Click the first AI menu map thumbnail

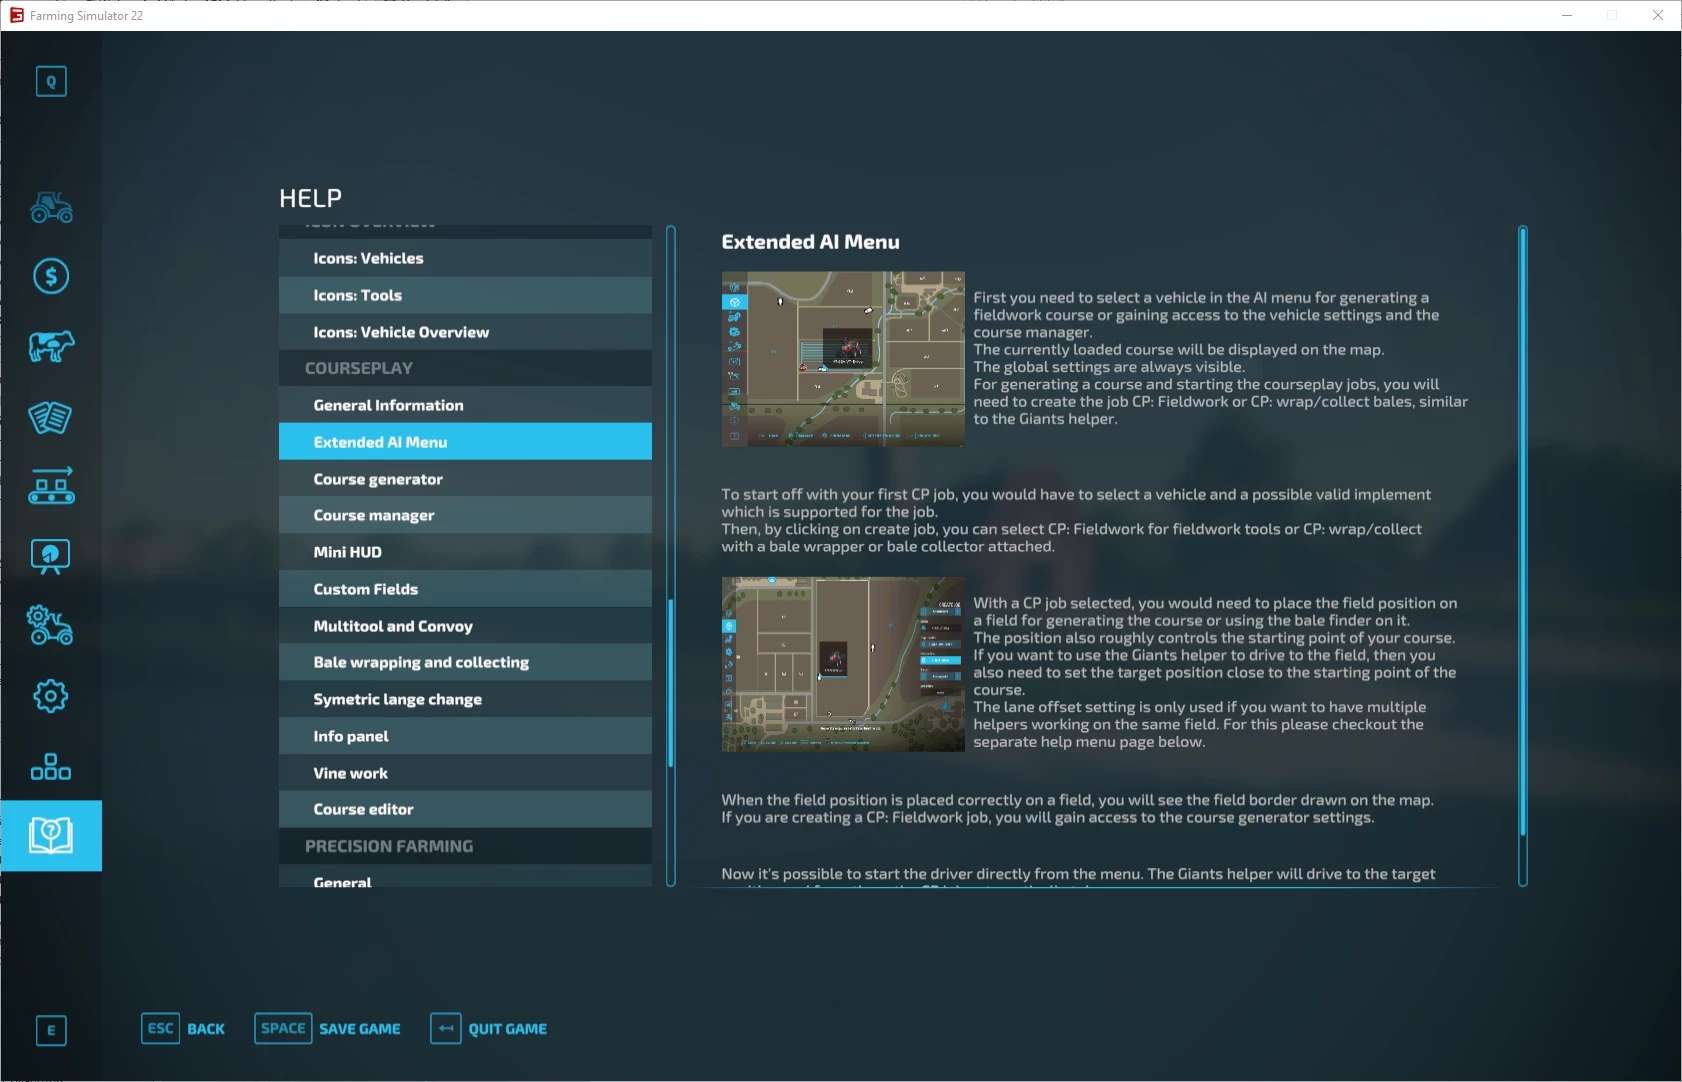point(843,359)
